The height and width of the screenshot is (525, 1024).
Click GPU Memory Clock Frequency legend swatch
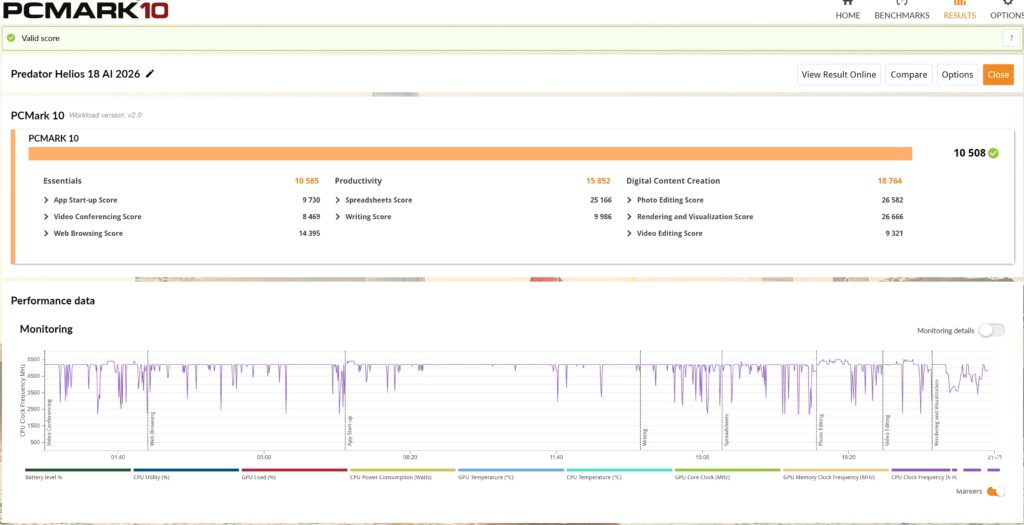836,469
